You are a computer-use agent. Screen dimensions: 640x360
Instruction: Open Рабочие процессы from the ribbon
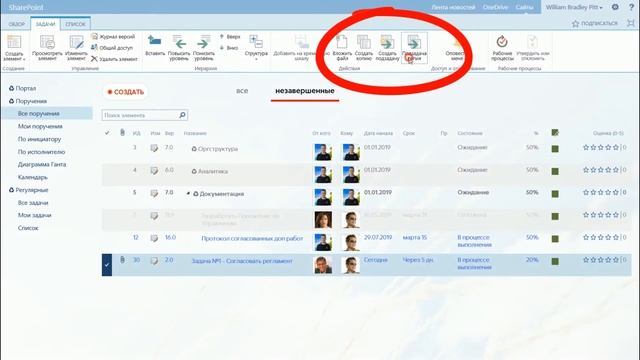502,48
